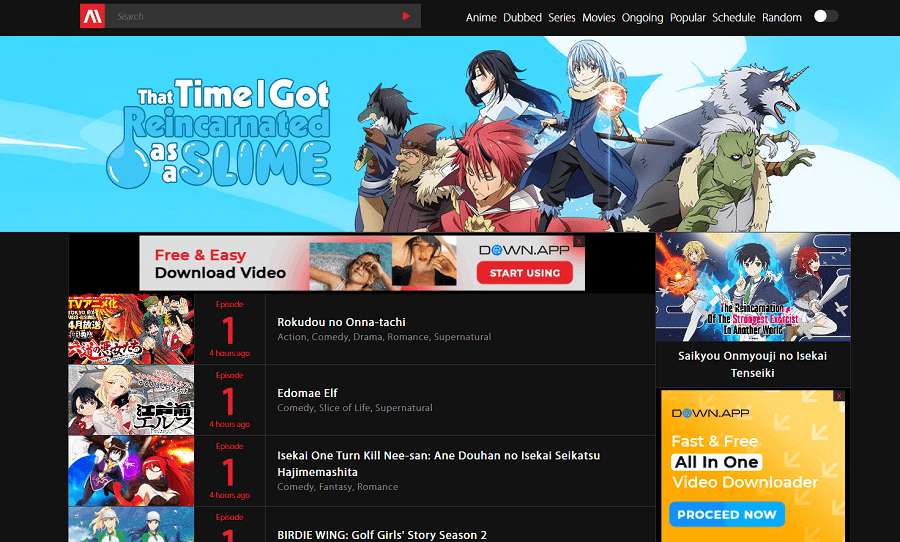Open the Edomae Elf thumbnail
Image resolution: width=900 pixels, height=542 pixels.
point(131,400)
